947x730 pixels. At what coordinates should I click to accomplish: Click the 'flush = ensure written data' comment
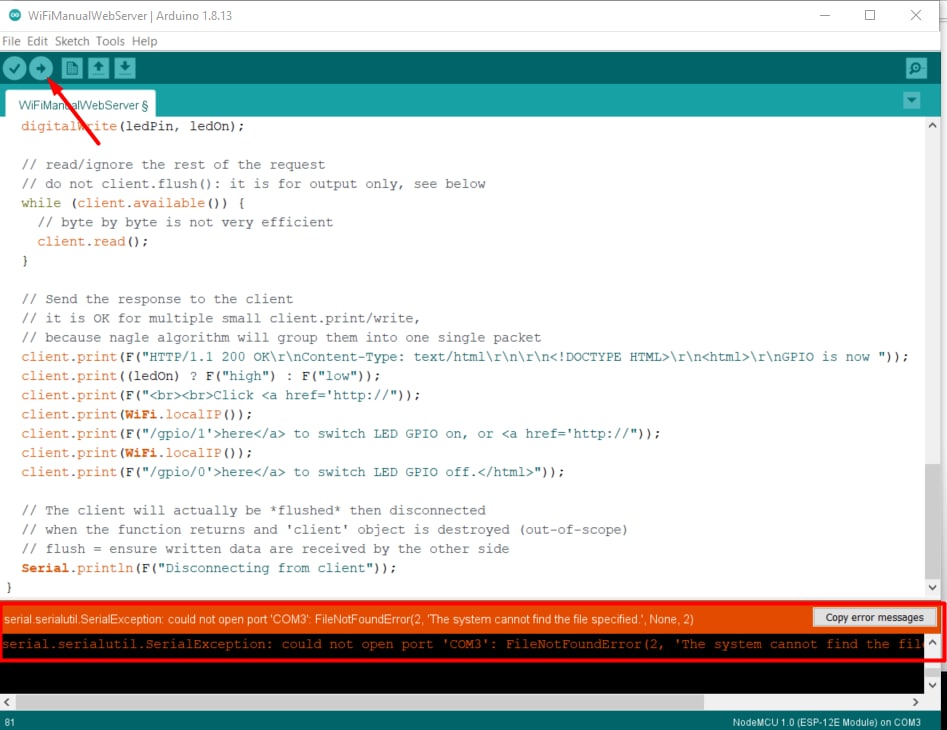tap(265, 549)
